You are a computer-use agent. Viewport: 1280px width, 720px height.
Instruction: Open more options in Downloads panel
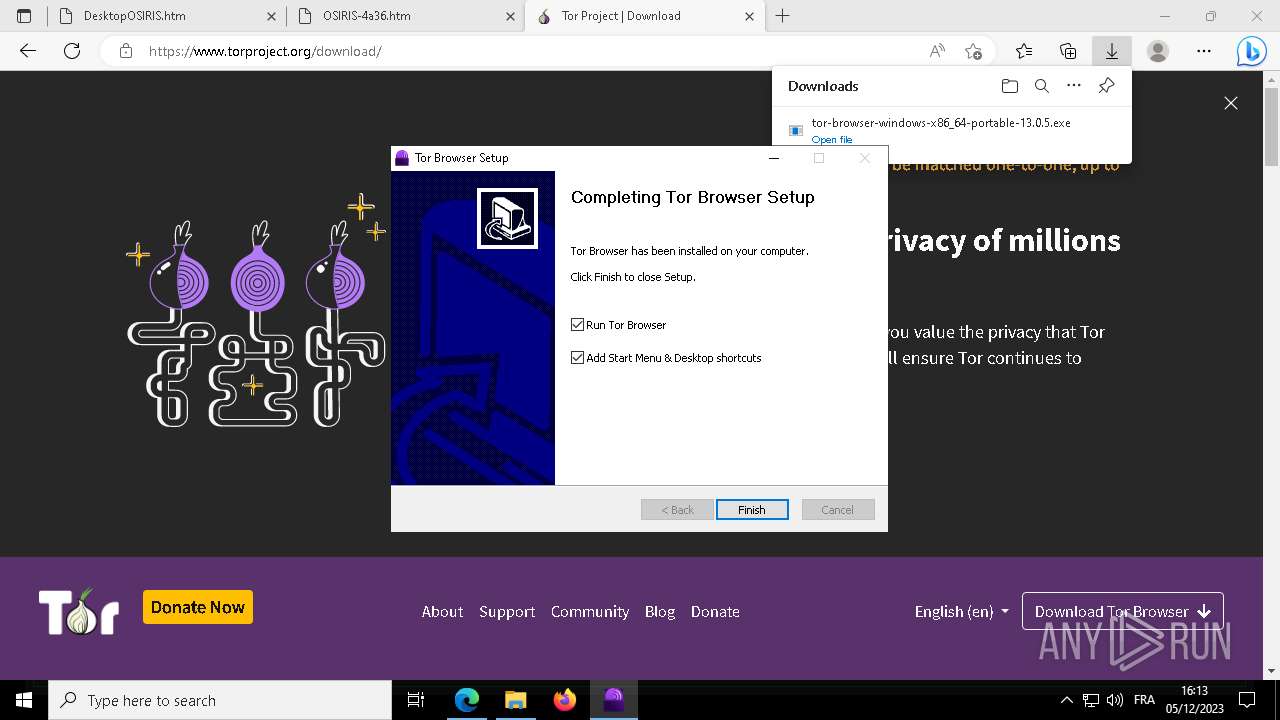(x=1074, y=86)
